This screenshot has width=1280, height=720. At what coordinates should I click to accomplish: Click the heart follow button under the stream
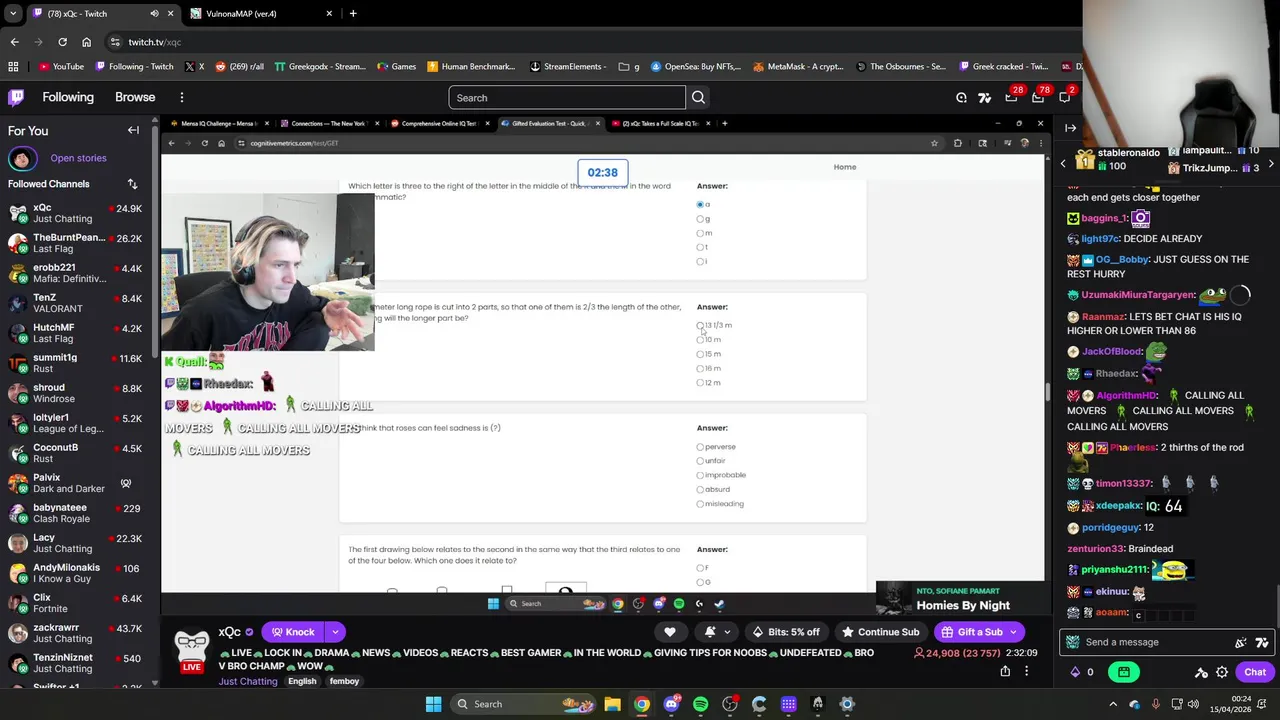point(670,632)
